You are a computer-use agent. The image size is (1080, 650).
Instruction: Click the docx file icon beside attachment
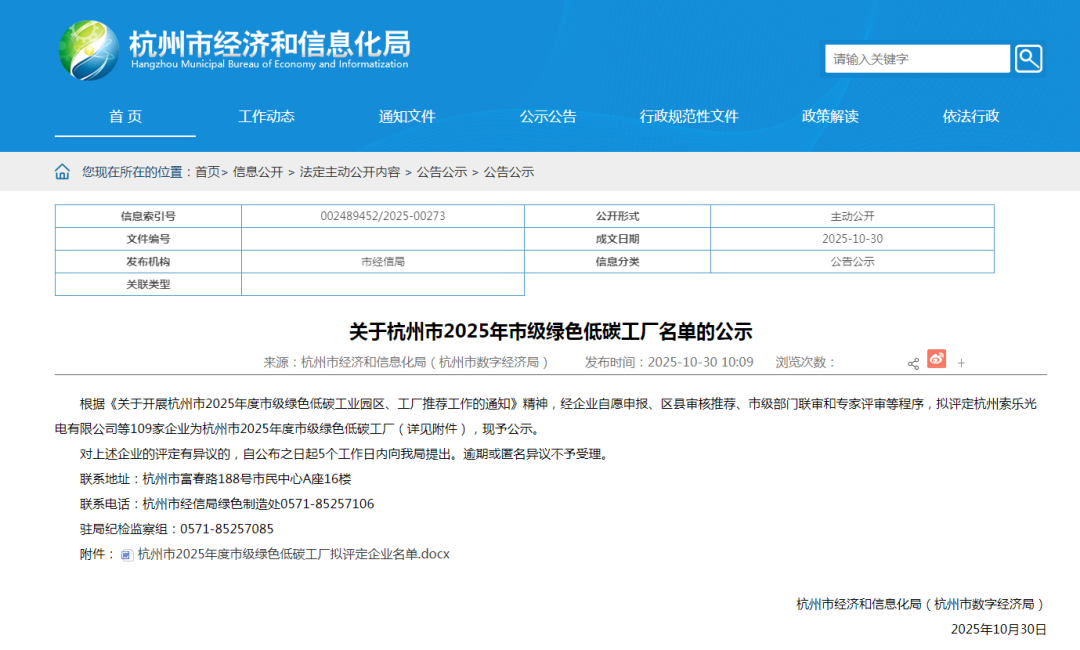click(127, 554)
